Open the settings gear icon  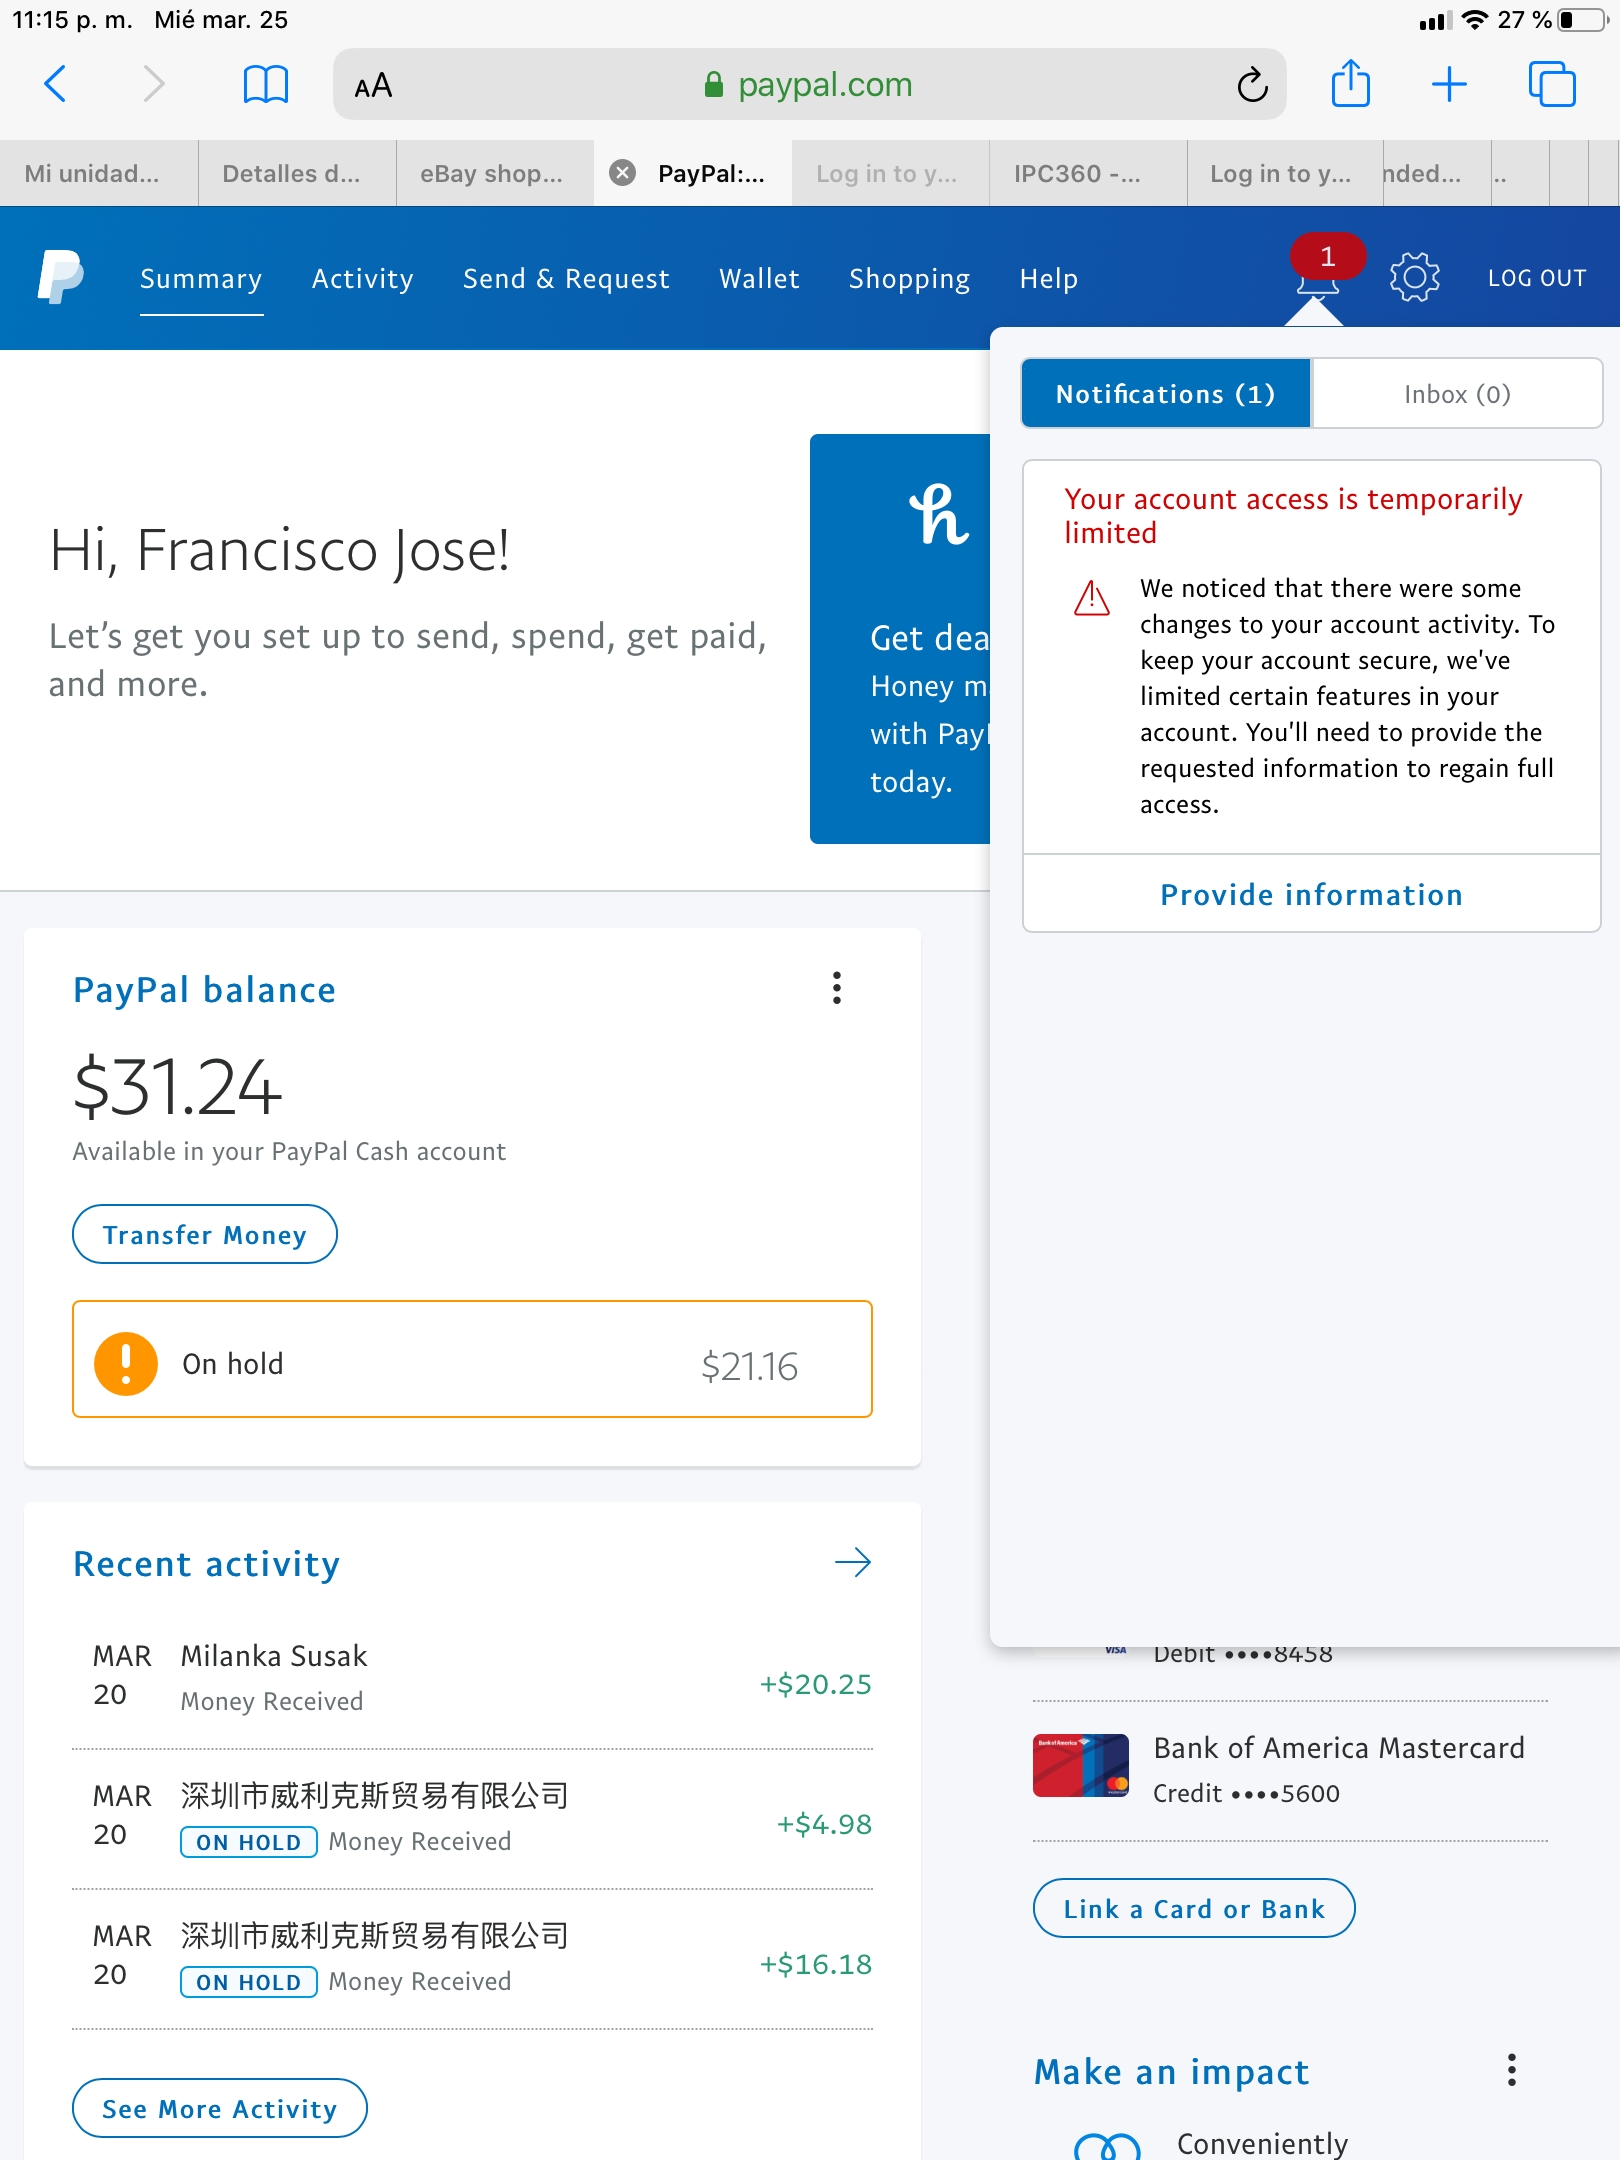pyautogui.click(x=1414, y=277)
